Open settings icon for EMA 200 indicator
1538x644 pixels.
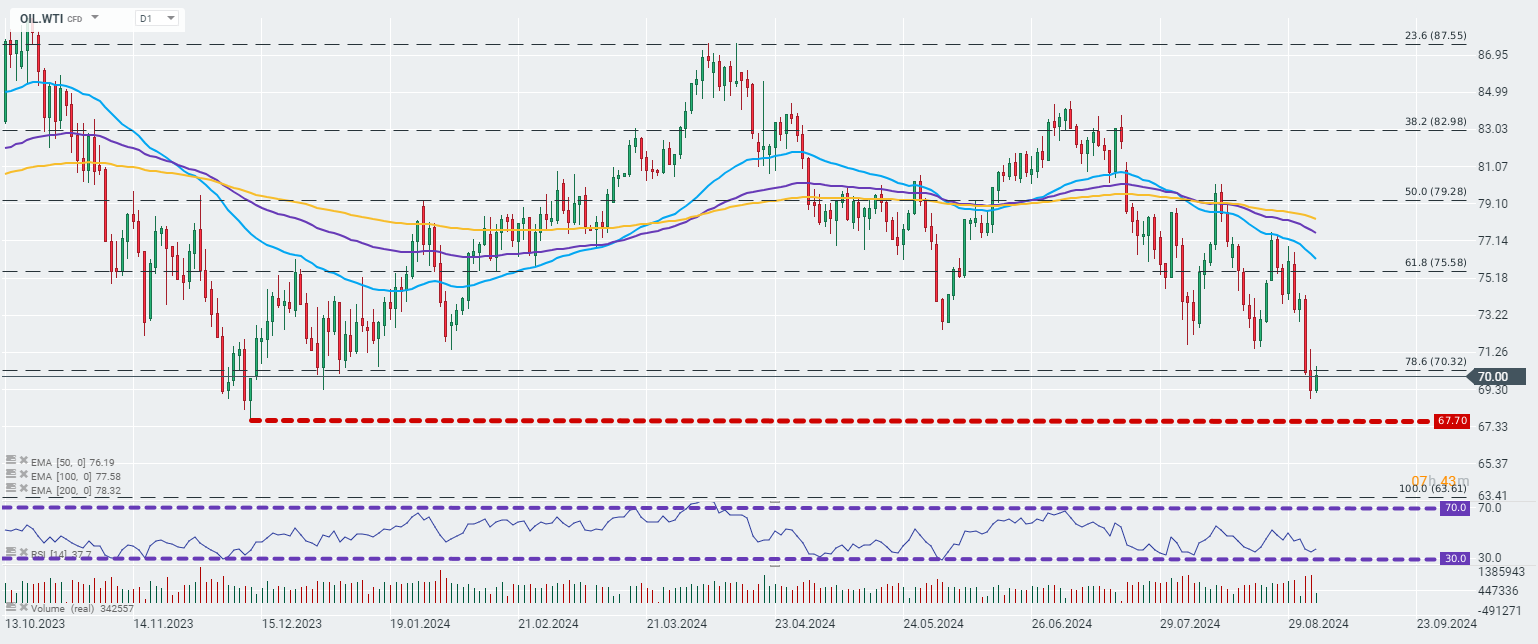pyautogui.click(x=11, y=488)
